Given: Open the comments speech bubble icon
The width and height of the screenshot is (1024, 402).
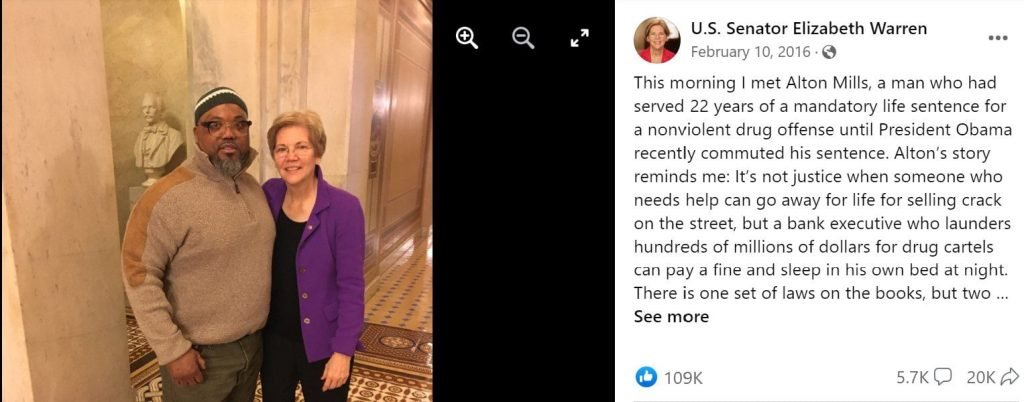Looking at the screenshot, I should tap(942, 377).
